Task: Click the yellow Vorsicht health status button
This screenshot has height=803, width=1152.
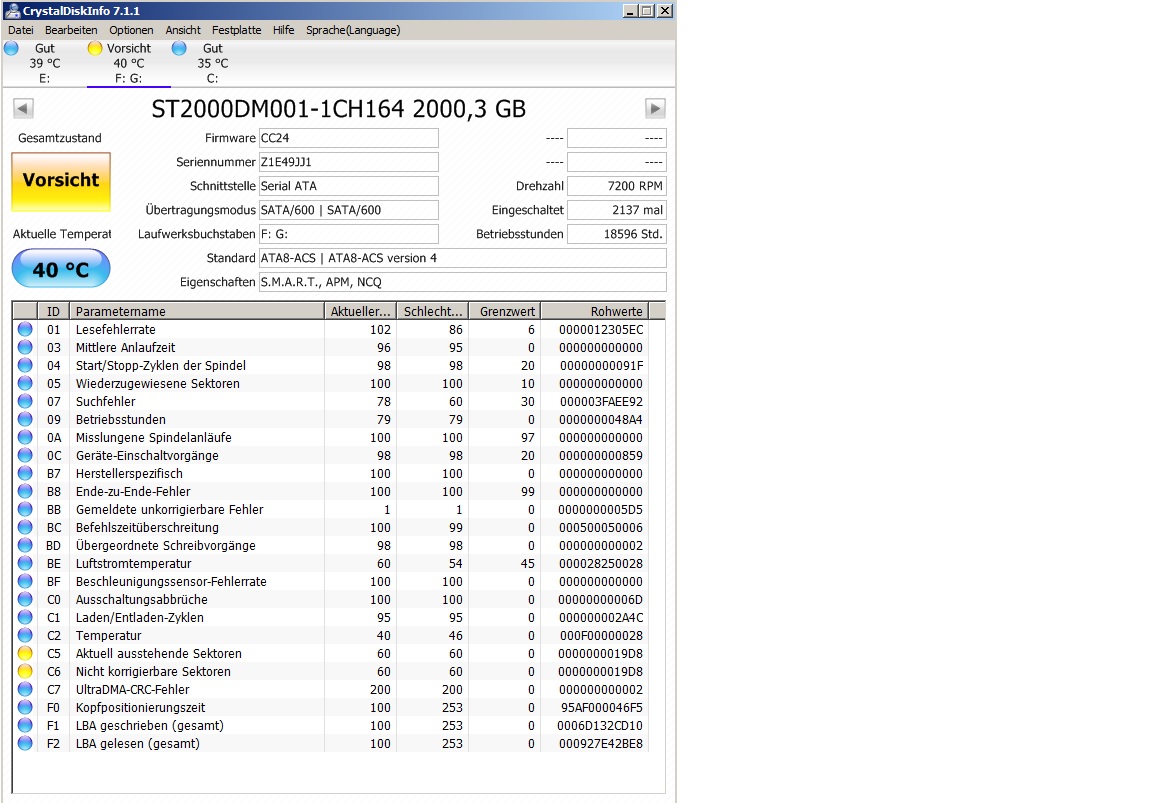Action: 61,181
